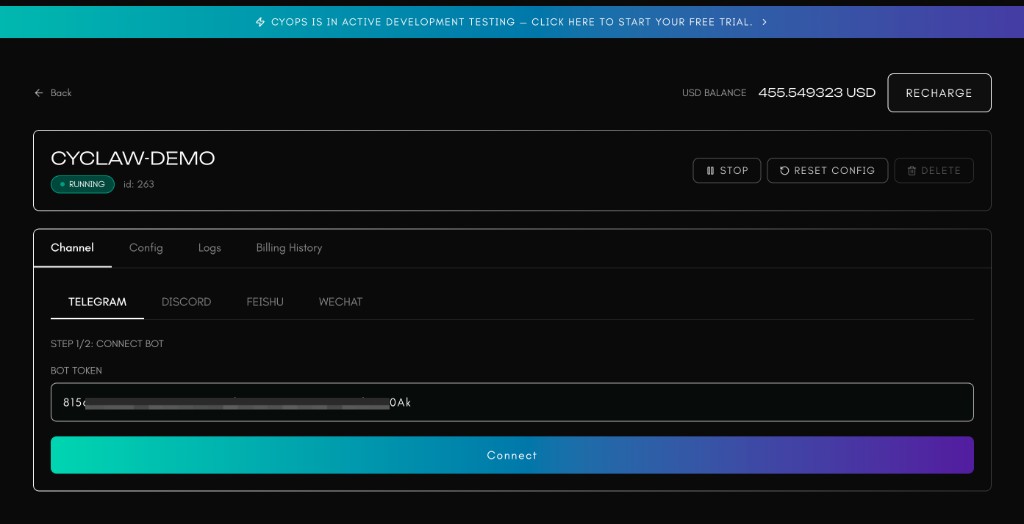Click the back arrow icon
The image size is (1024, 524).
39,93
